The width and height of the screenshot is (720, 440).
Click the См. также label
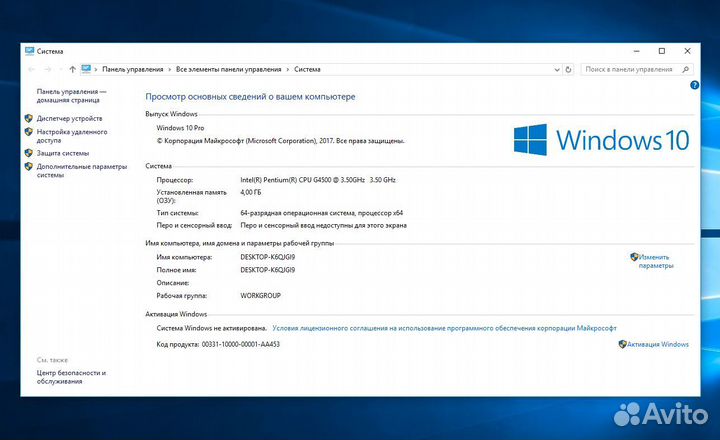(x=52, y=360)
